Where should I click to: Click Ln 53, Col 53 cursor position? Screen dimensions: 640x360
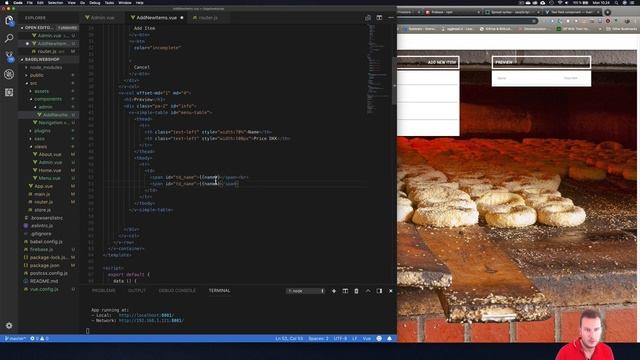click(289, 338)
